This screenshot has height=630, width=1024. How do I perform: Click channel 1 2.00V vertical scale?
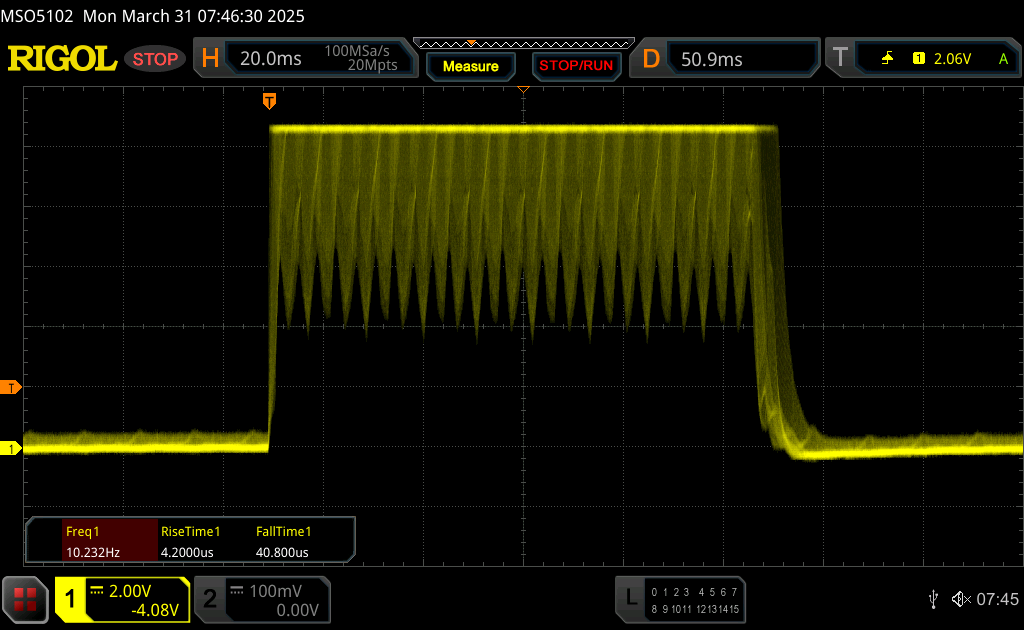pos(130,591)
